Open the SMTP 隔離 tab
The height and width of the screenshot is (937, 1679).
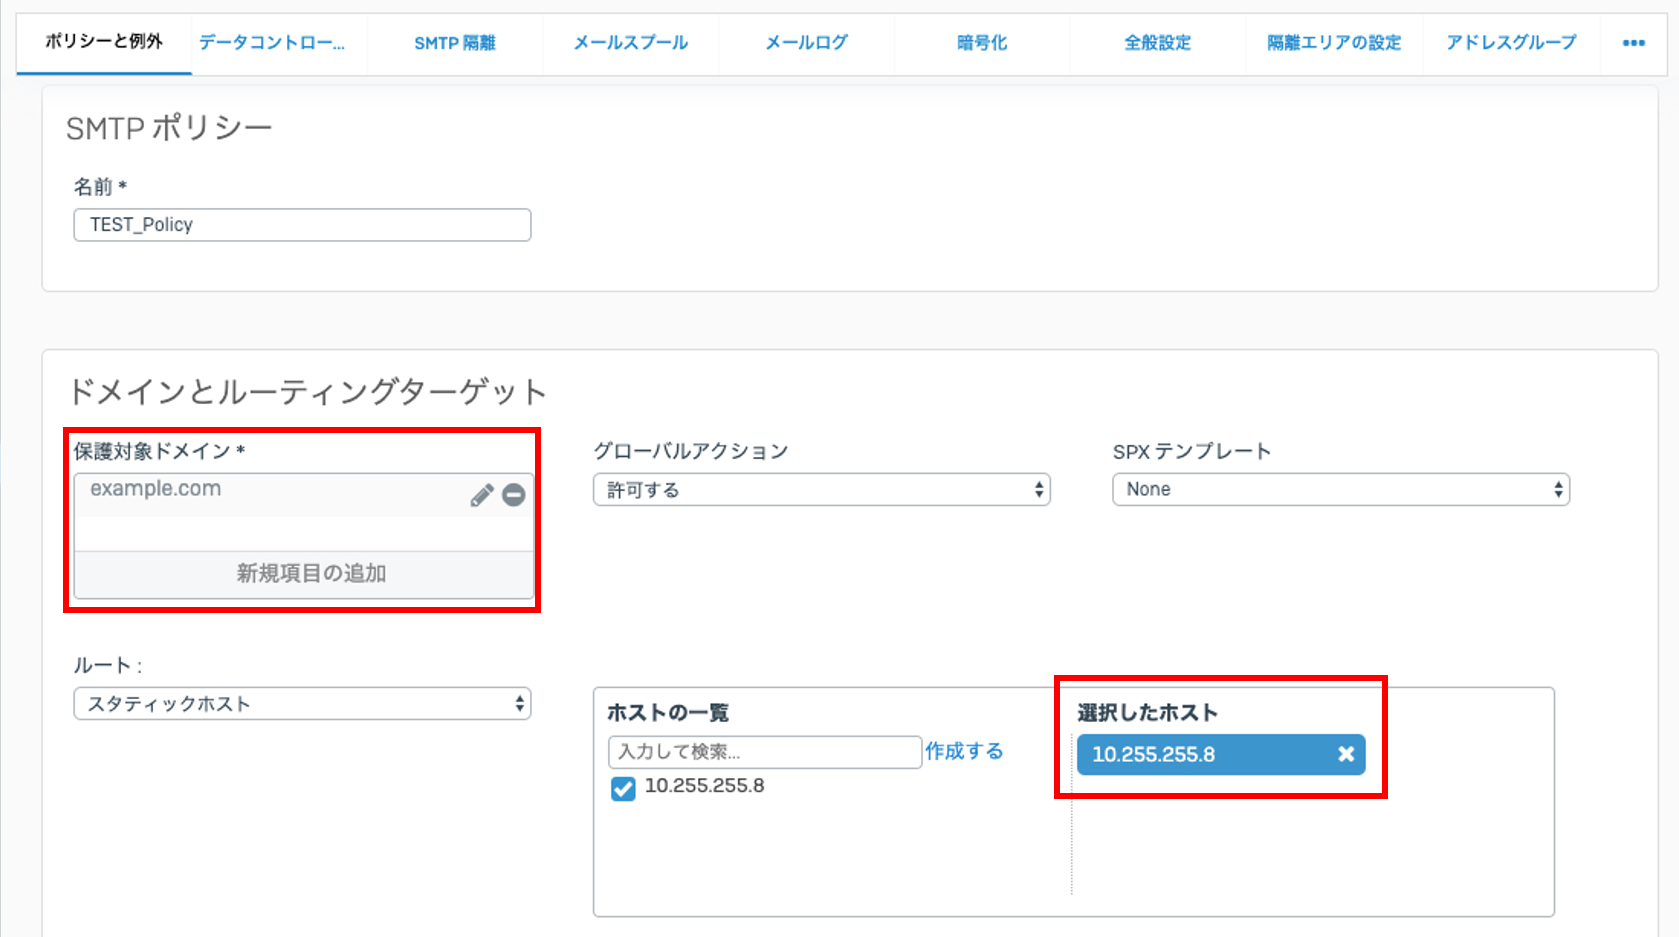pyautogui.click(x=455, y=43)
